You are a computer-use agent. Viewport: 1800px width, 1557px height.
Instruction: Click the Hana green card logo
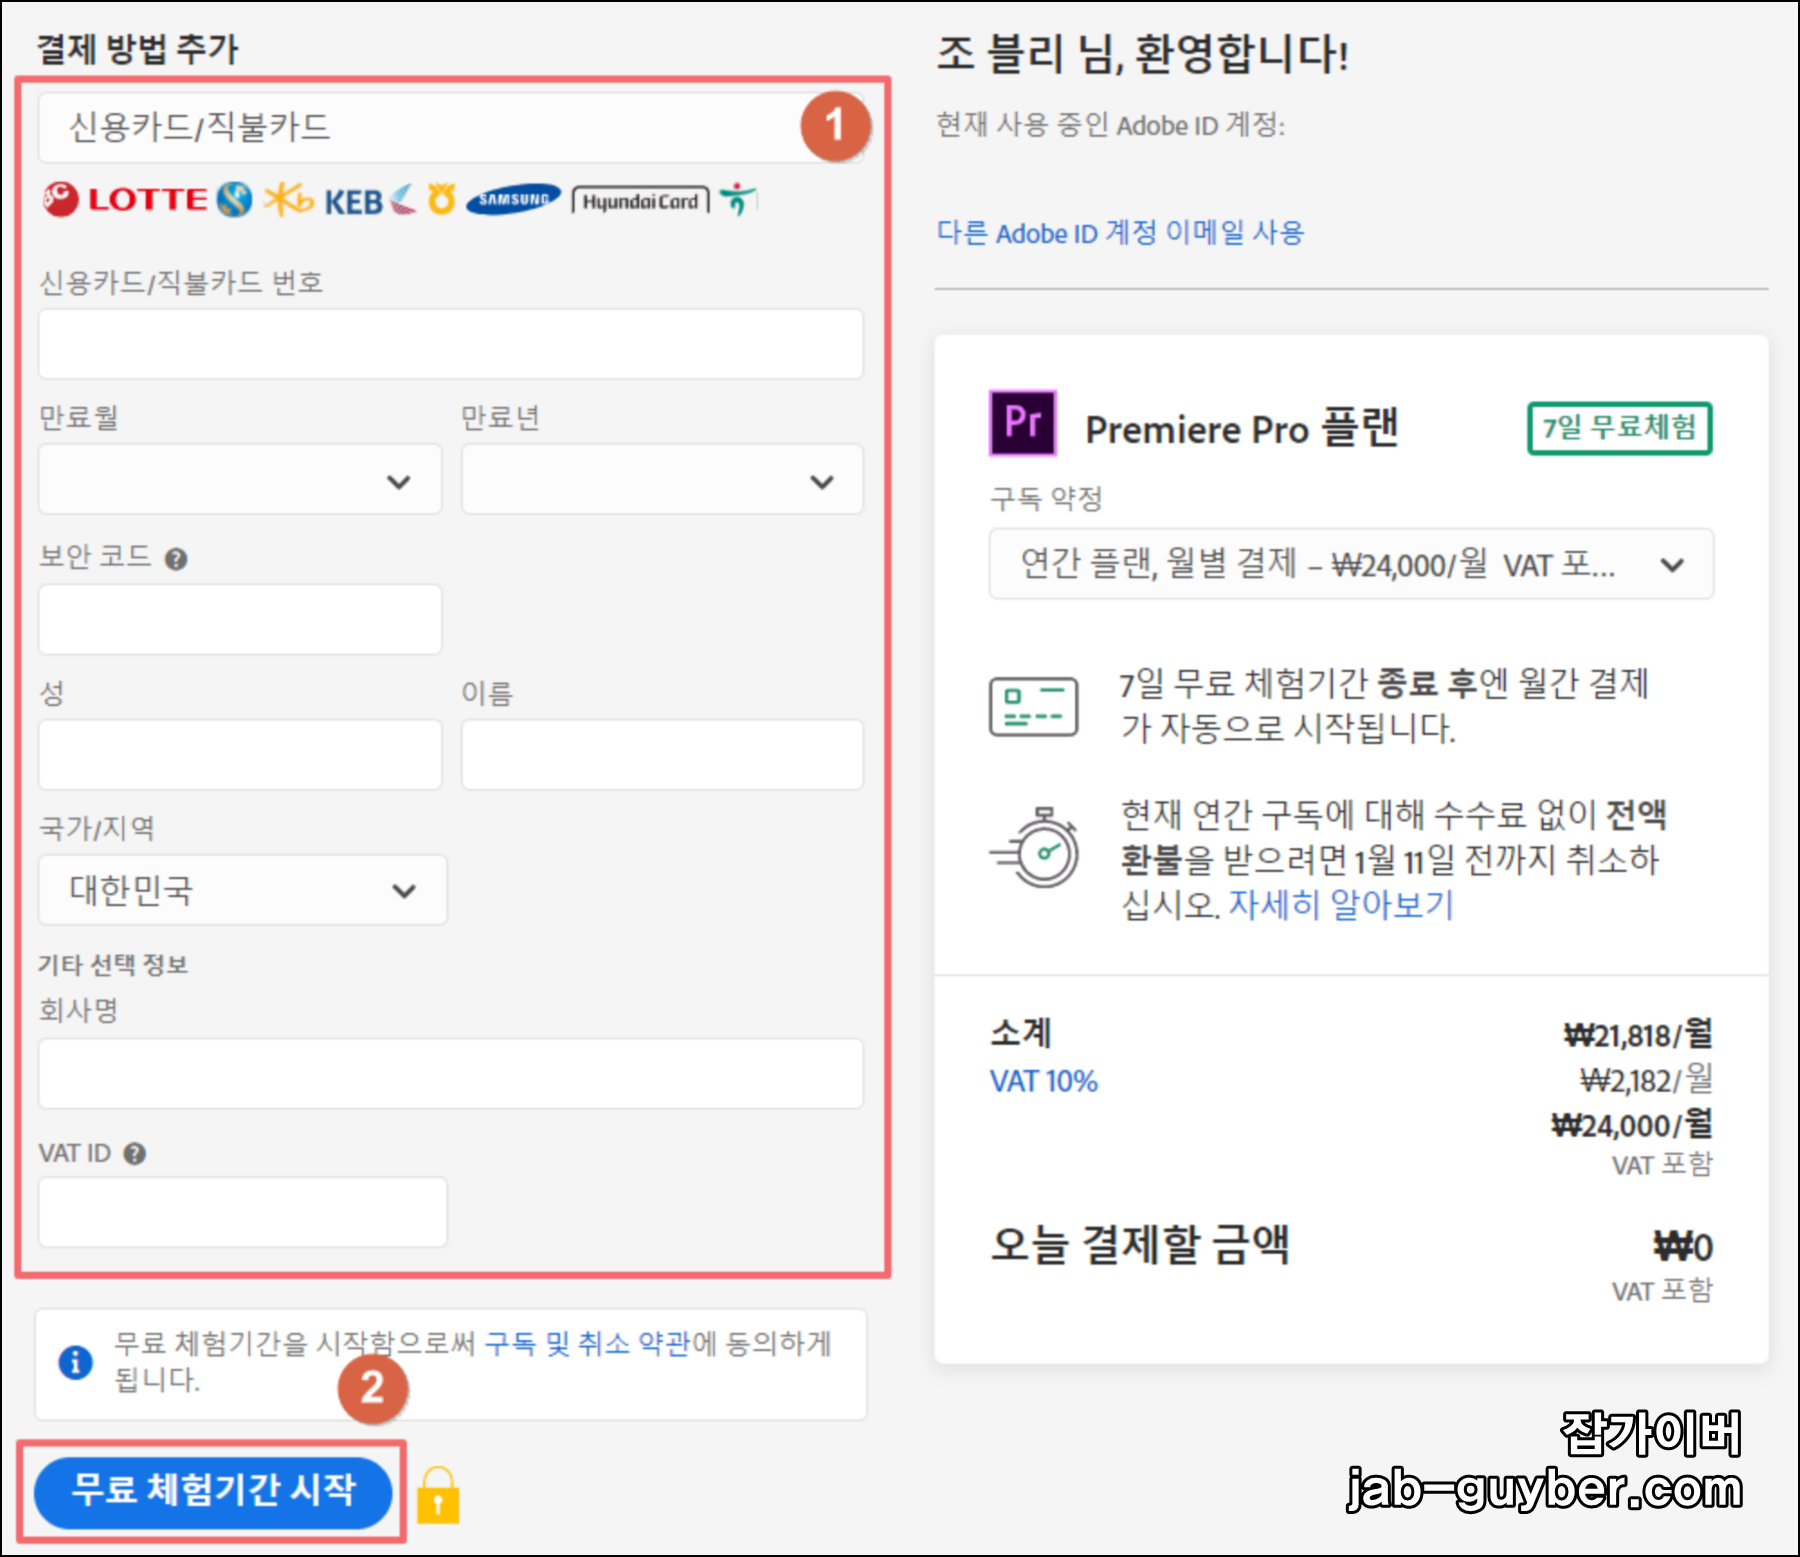(738, 199)
